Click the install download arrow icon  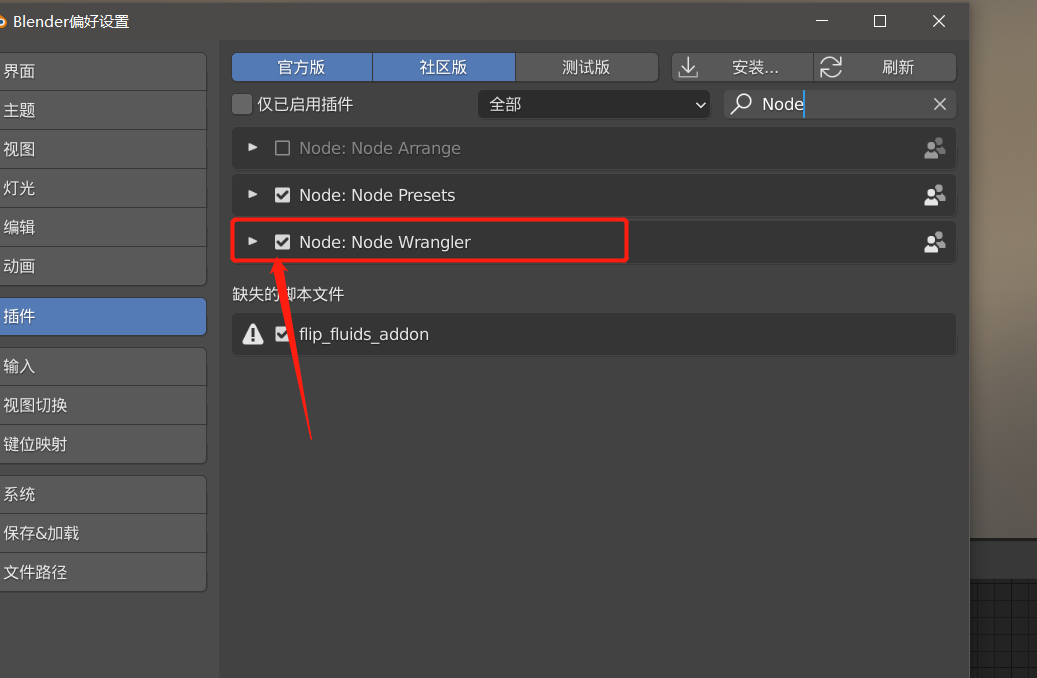pyautogui.click(x=688, y=67)
